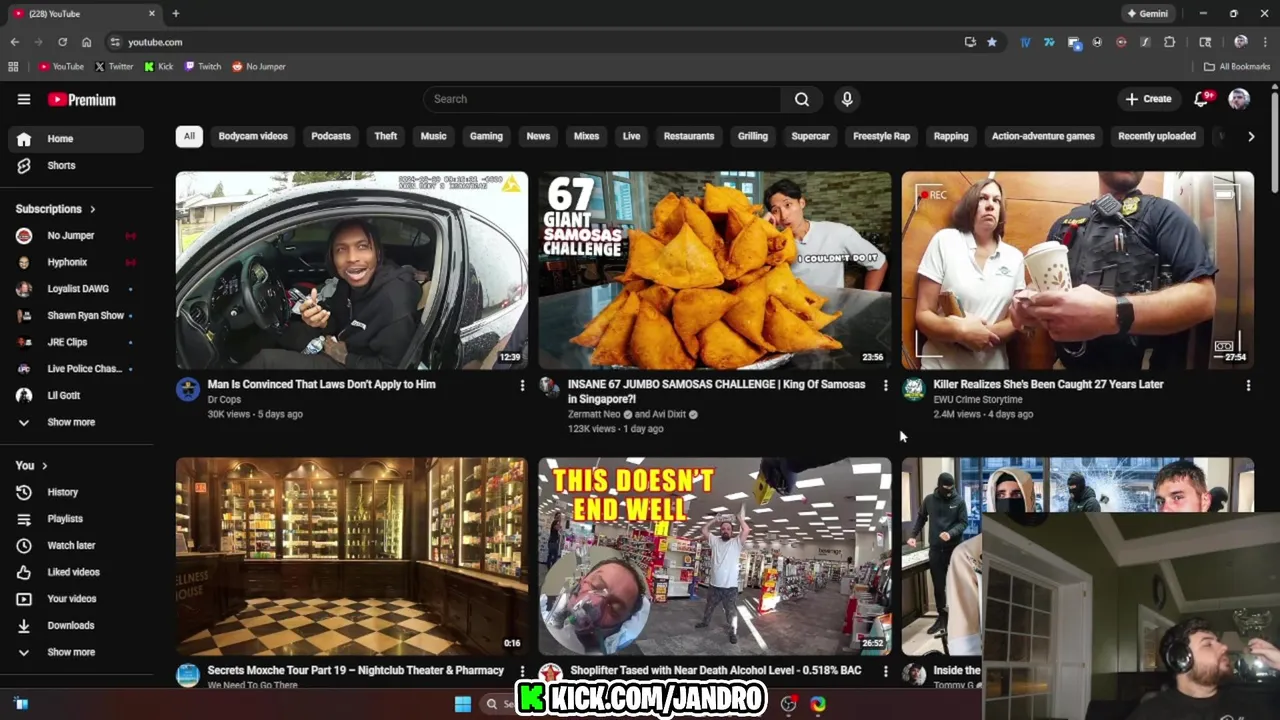Screen dimensions: 1280x720
Task: Open the browser extensions puzzle icon
Action: point(1169,42)
